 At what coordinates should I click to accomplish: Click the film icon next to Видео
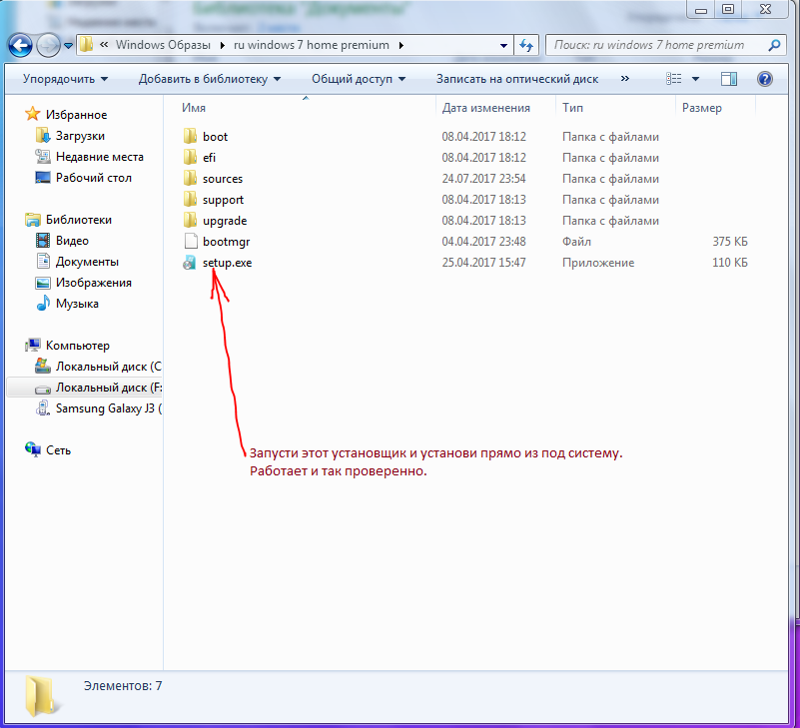[x=43, y=240]
